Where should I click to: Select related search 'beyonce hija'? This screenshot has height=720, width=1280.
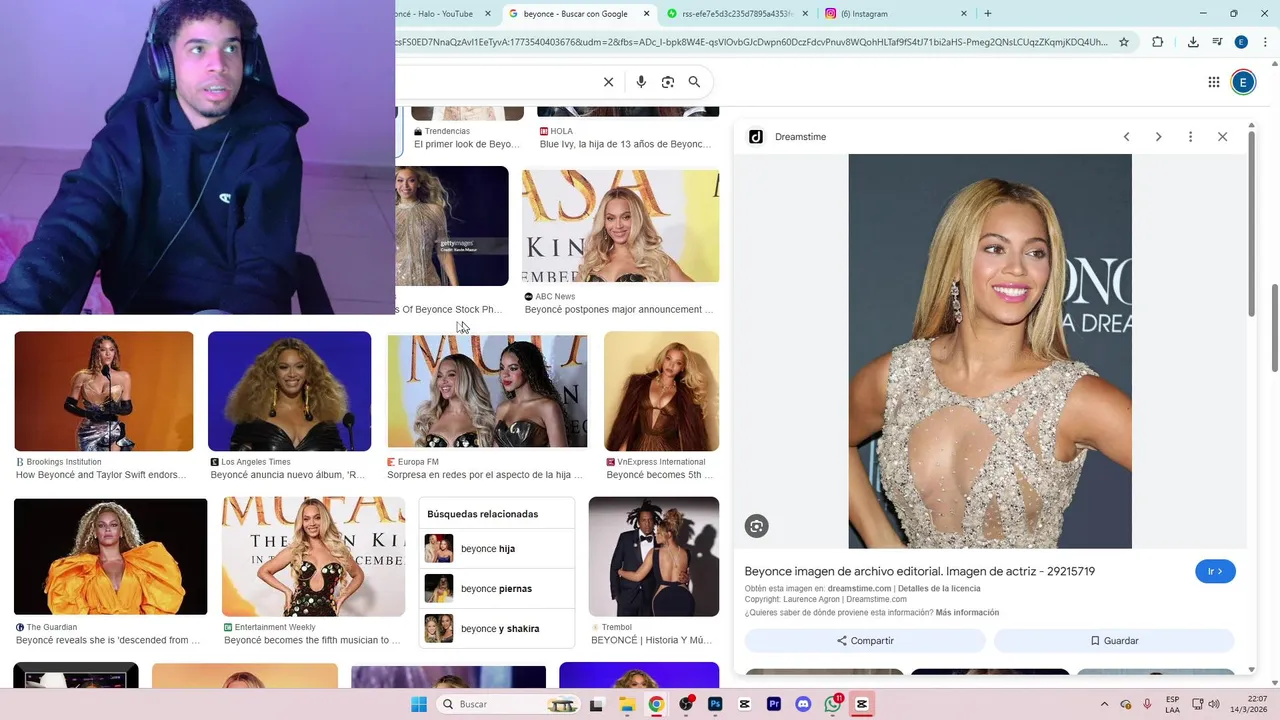[497, 549]
